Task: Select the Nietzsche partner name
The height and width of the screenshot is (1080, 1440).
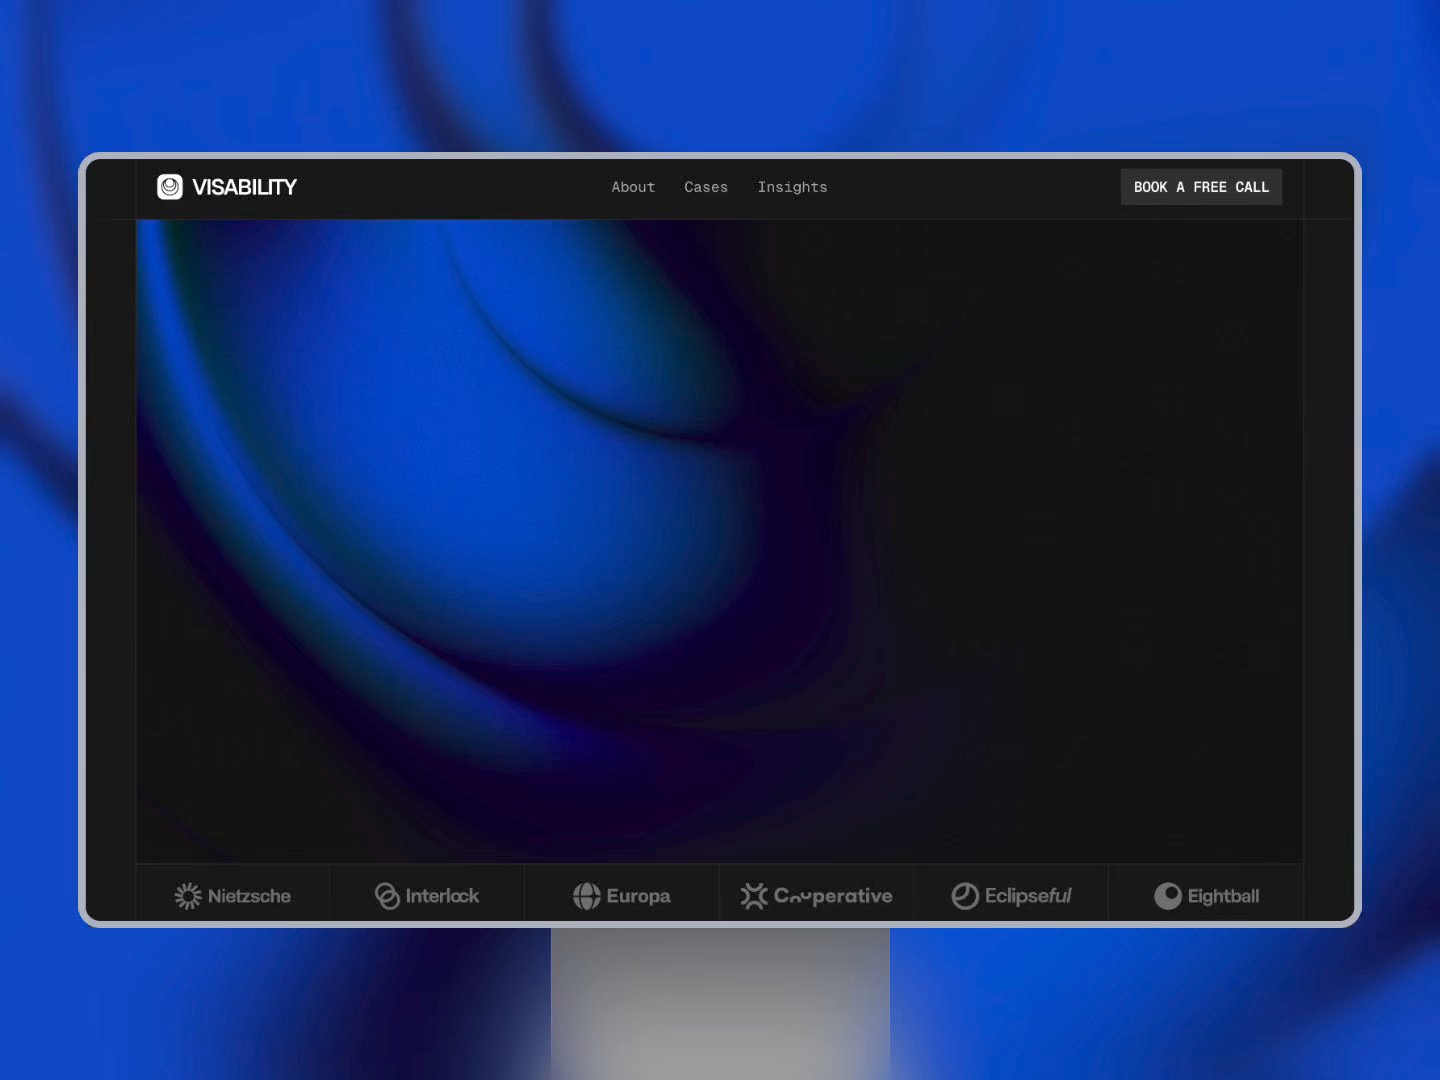Action: coord(249,896)
